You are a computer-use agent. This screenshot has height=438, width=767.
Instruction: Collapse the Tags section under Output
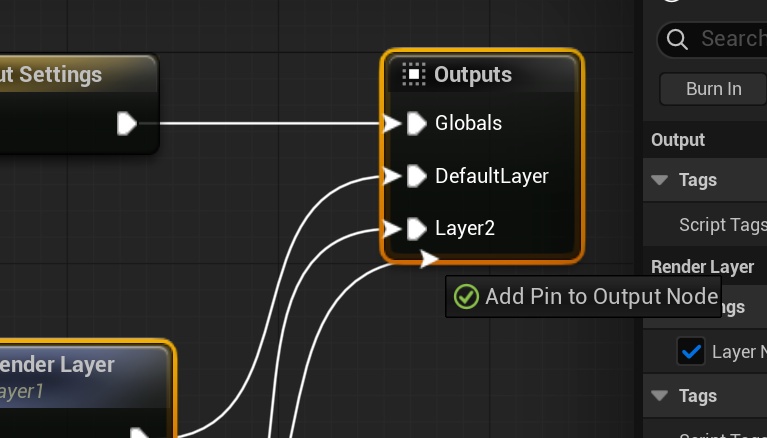pos(659,180)
